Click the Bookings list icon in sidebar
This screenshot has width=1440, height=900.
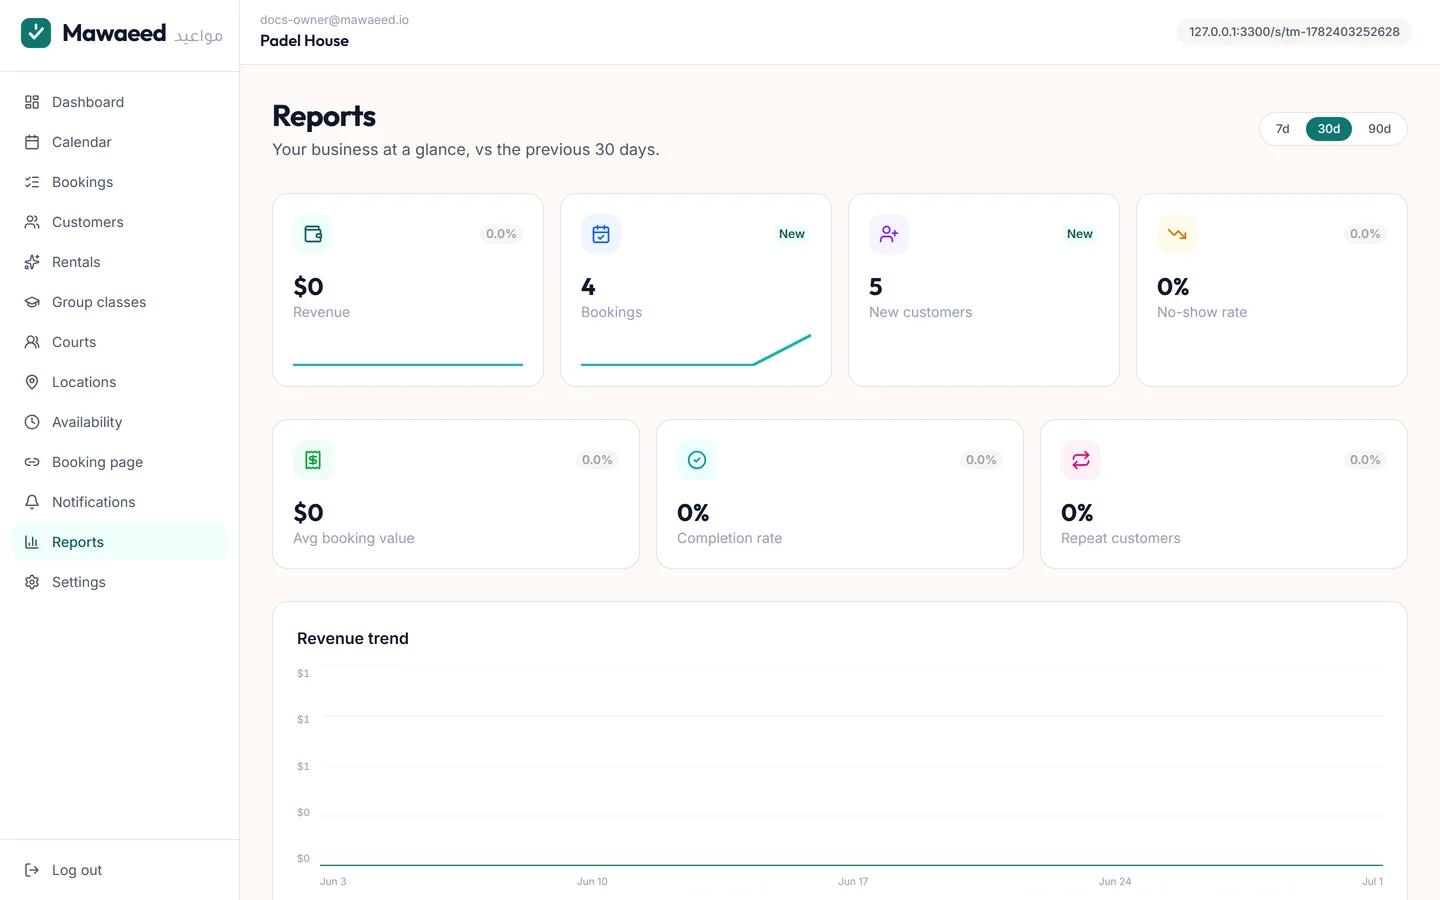[x=32, y=182]
